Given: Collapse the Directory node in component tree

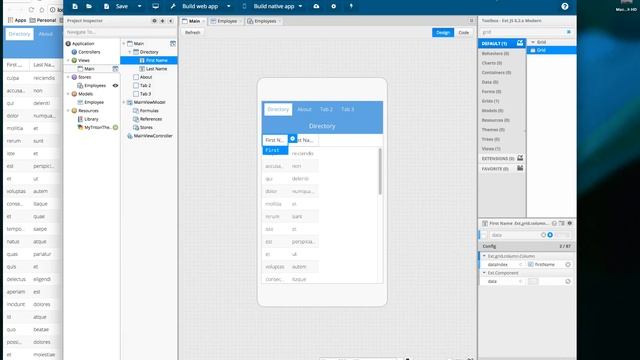Looking at the screenshot, I should click(x=130, y=52).
